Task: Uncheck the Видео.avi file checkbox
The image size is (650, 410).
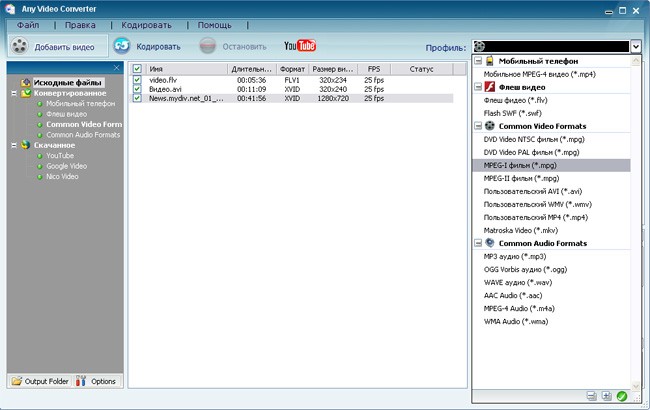Action: 137,89
